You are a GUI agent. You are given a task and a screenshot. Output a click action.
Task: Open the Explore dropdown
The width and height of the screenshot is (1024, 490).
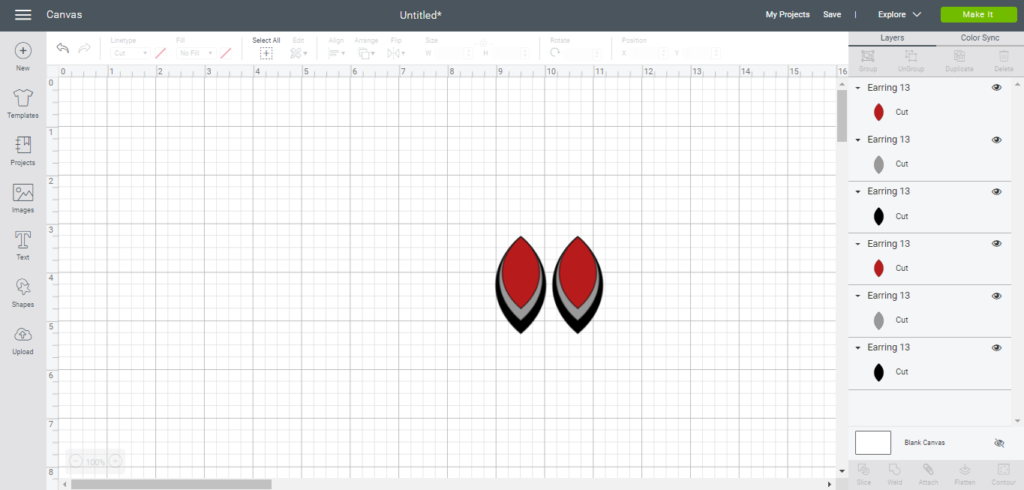pos(899,15)
